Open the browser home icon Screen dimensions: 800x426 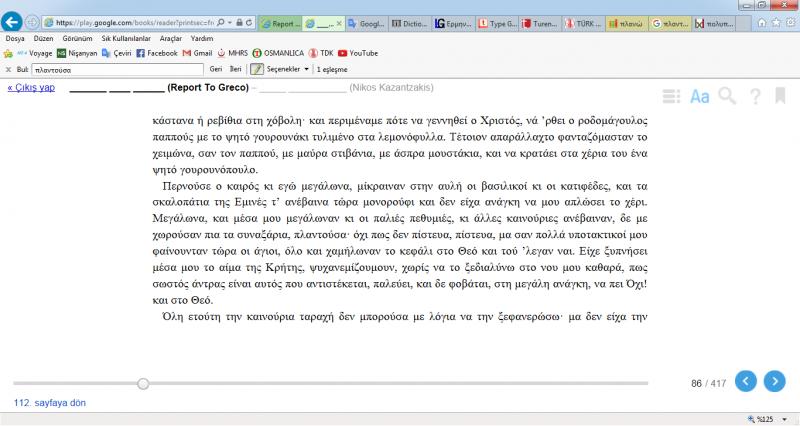click(762, 23)
